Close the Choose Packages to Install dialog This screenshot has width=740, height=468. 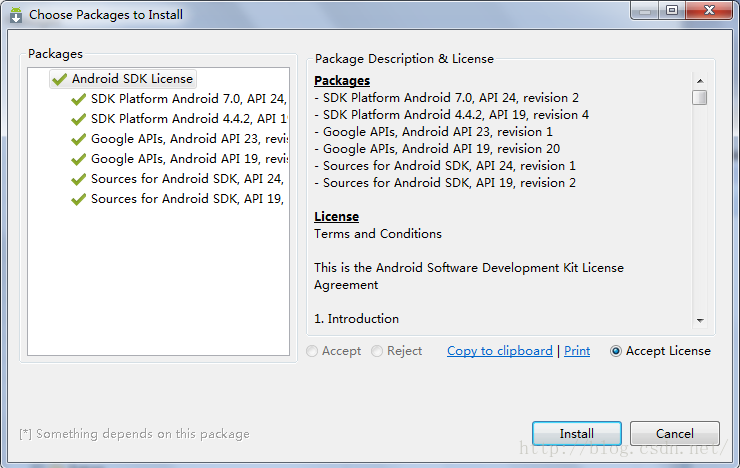click(x=709, y=10)
